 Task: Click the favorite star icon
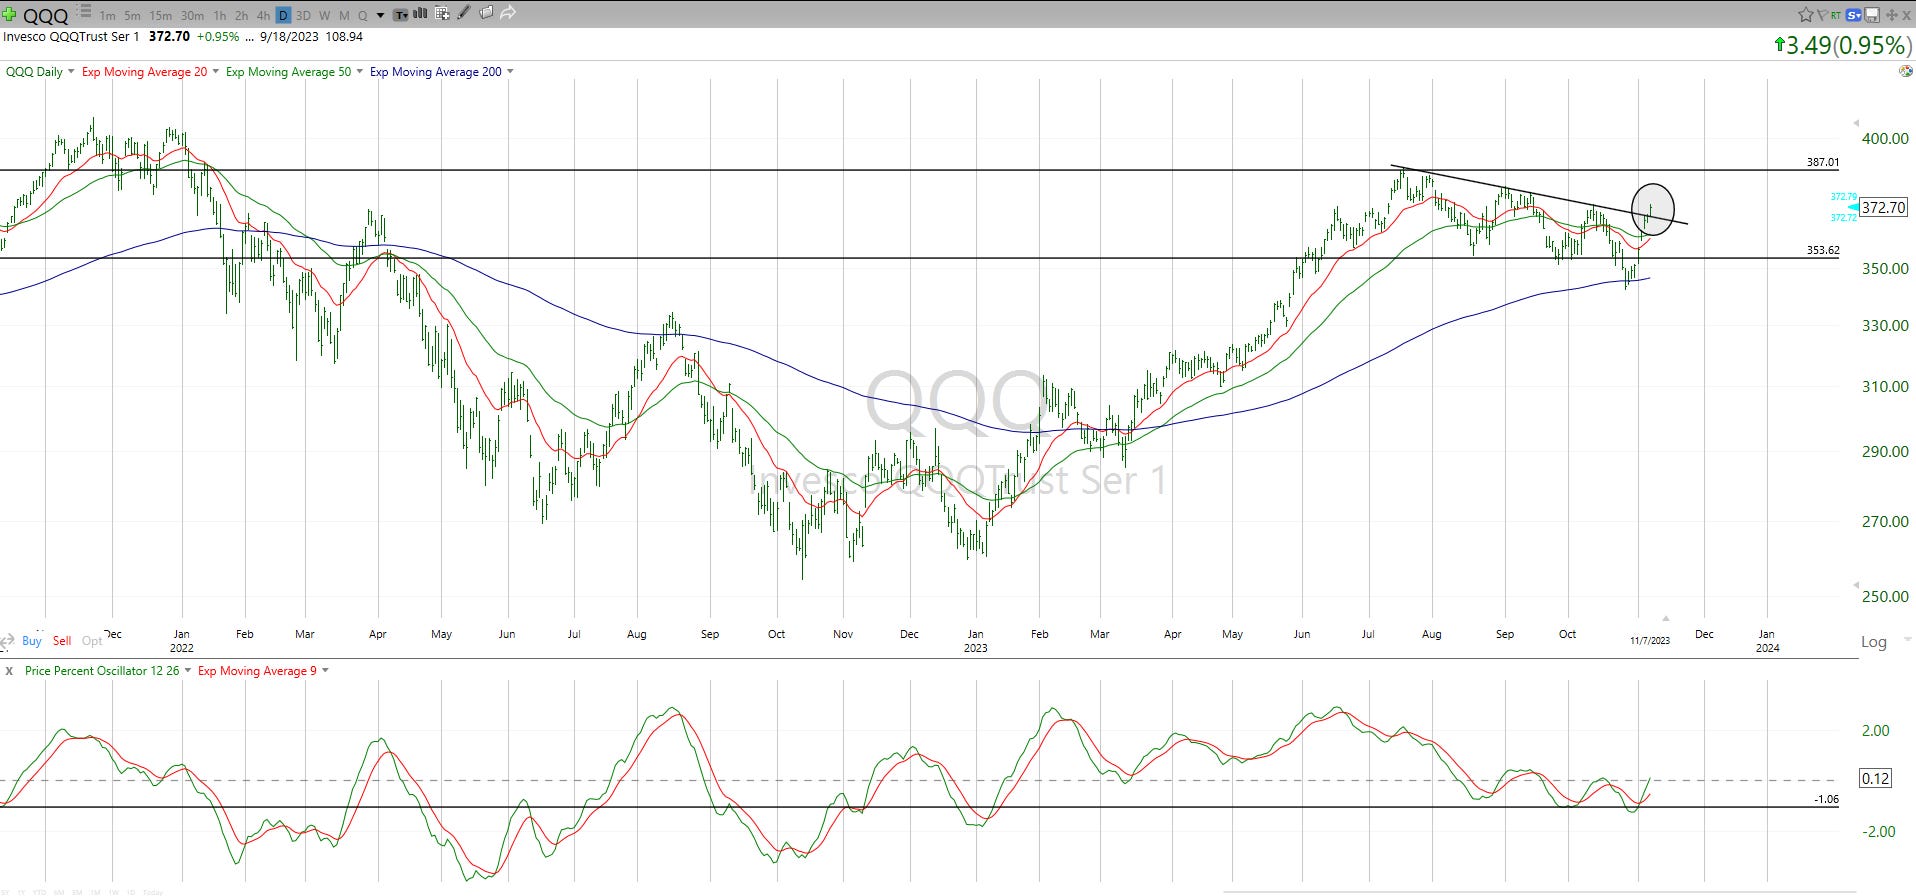pos(1806,15)
